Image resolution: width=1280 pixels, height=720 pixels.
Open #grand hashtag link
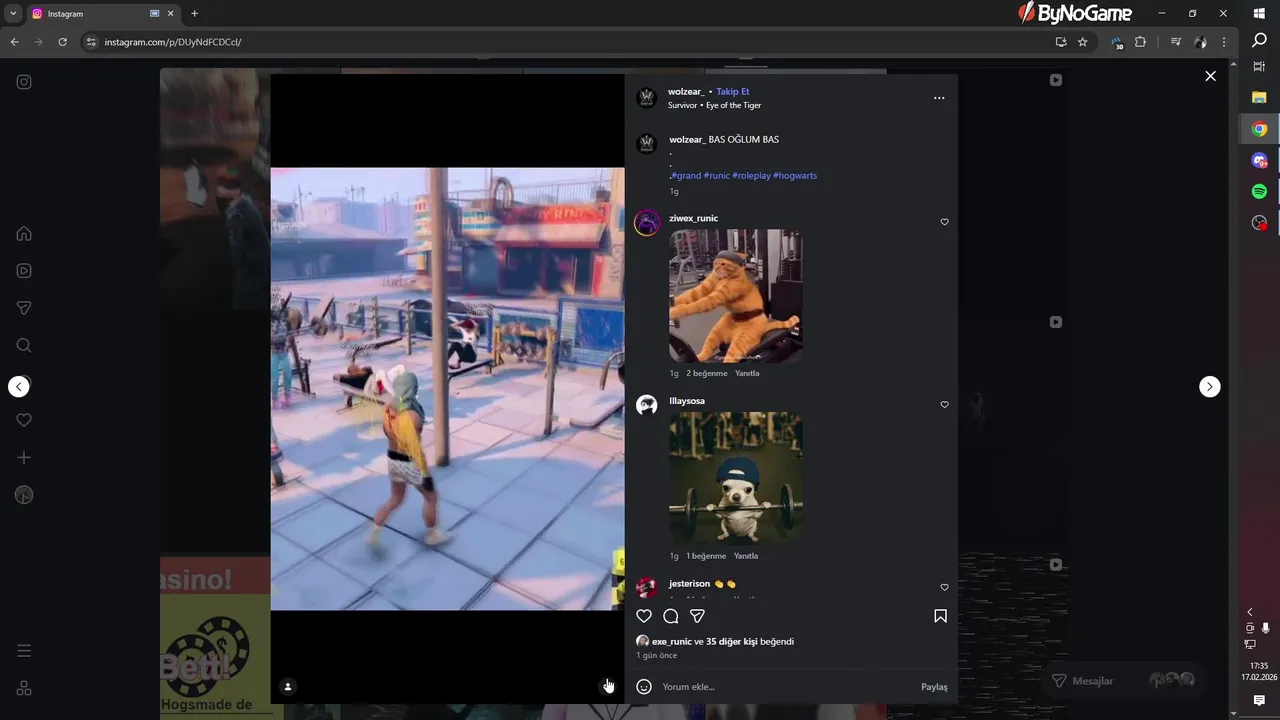686,176
